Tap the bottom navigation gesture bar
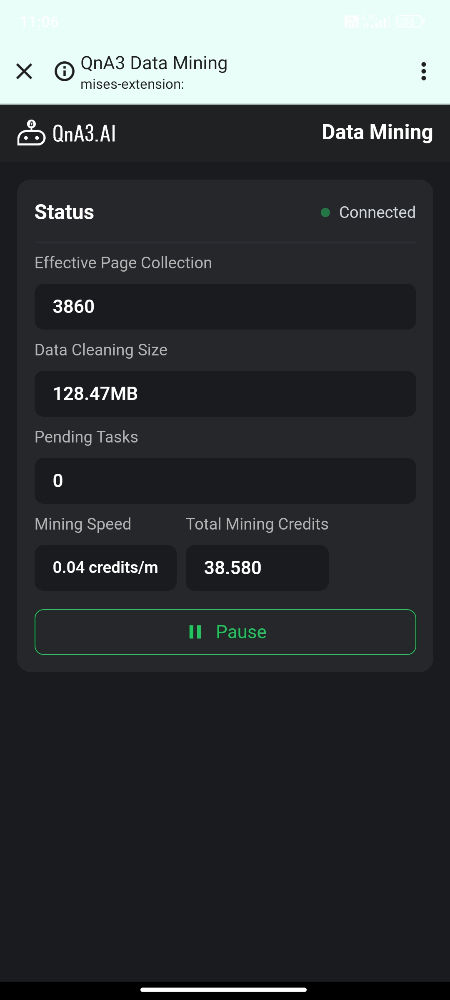450x1000 pixels. [224, 990]
